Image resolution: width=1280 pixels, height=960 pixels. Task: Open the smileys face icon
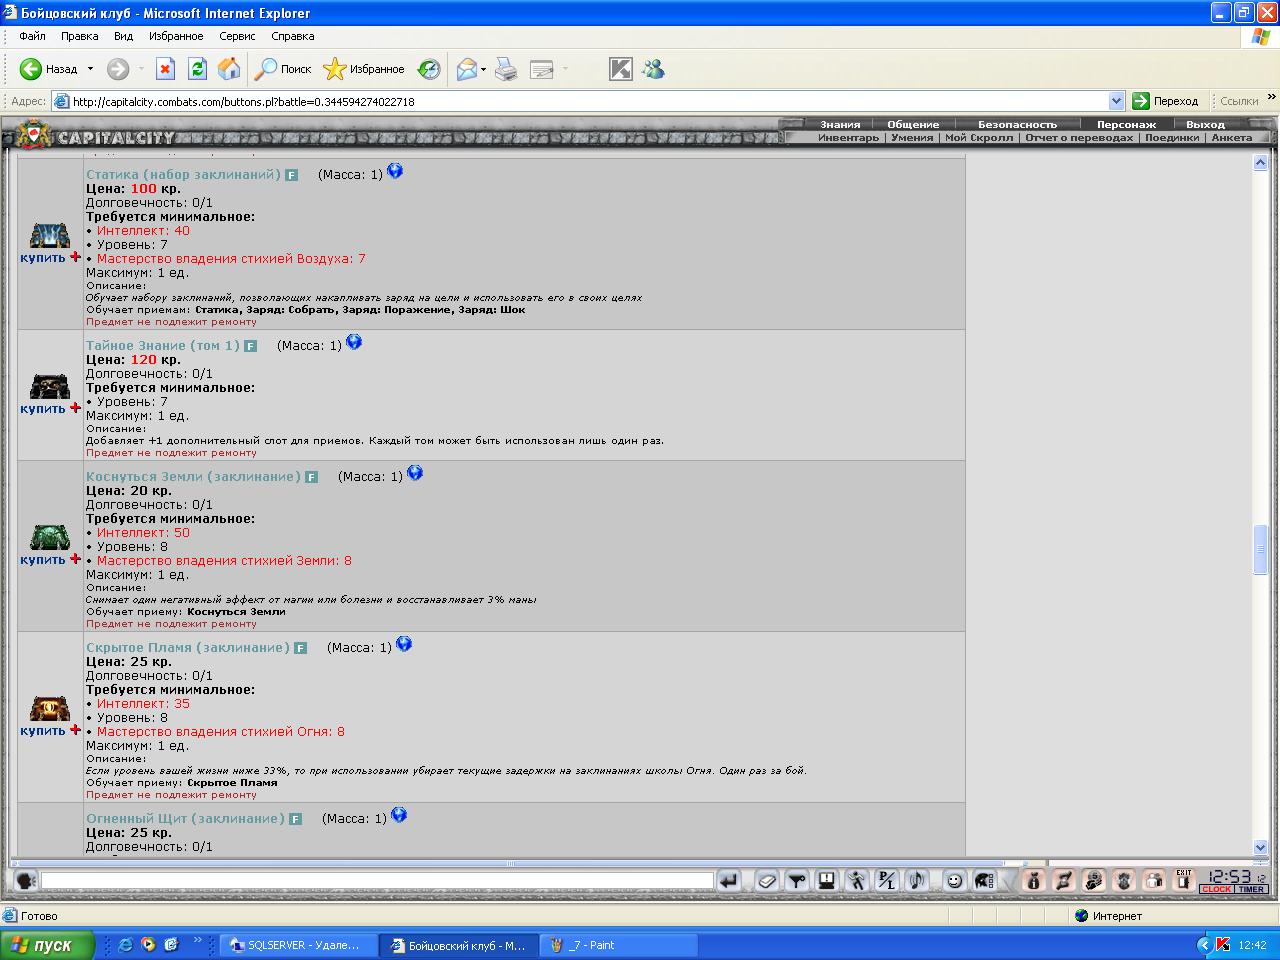click(955, 881)
